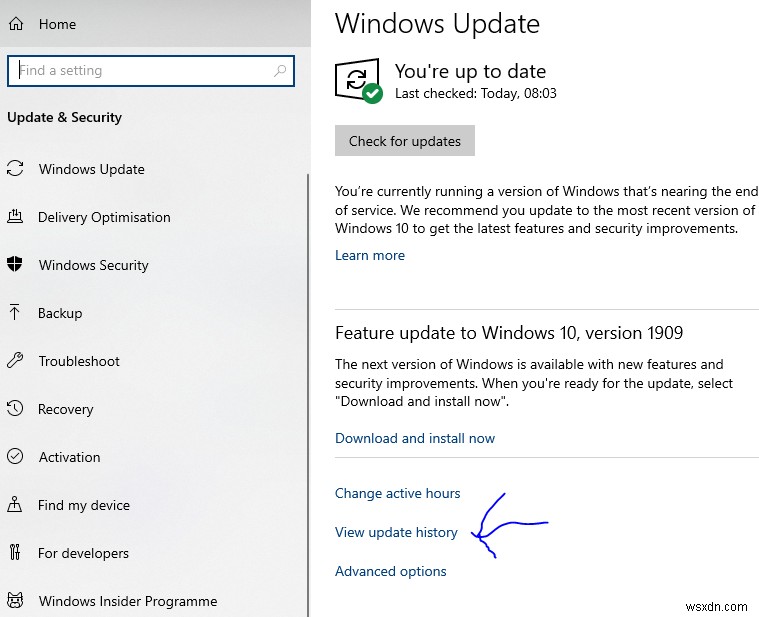This screenshot has height=617, width=759.
Task: Click Feature update version 1909 heading
Action: click(x=509, y=333)
